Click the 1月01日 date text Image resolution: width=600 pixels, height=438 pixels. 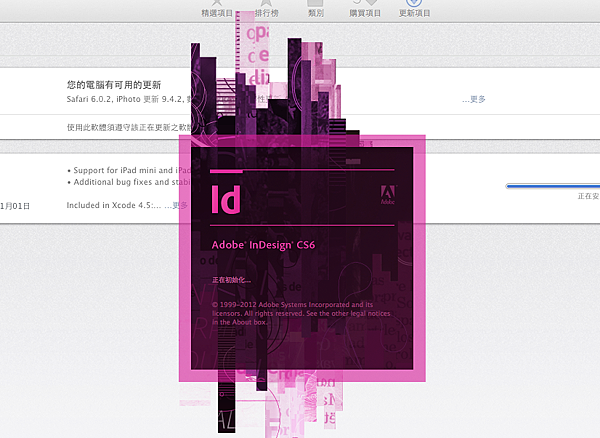[15, 206]
